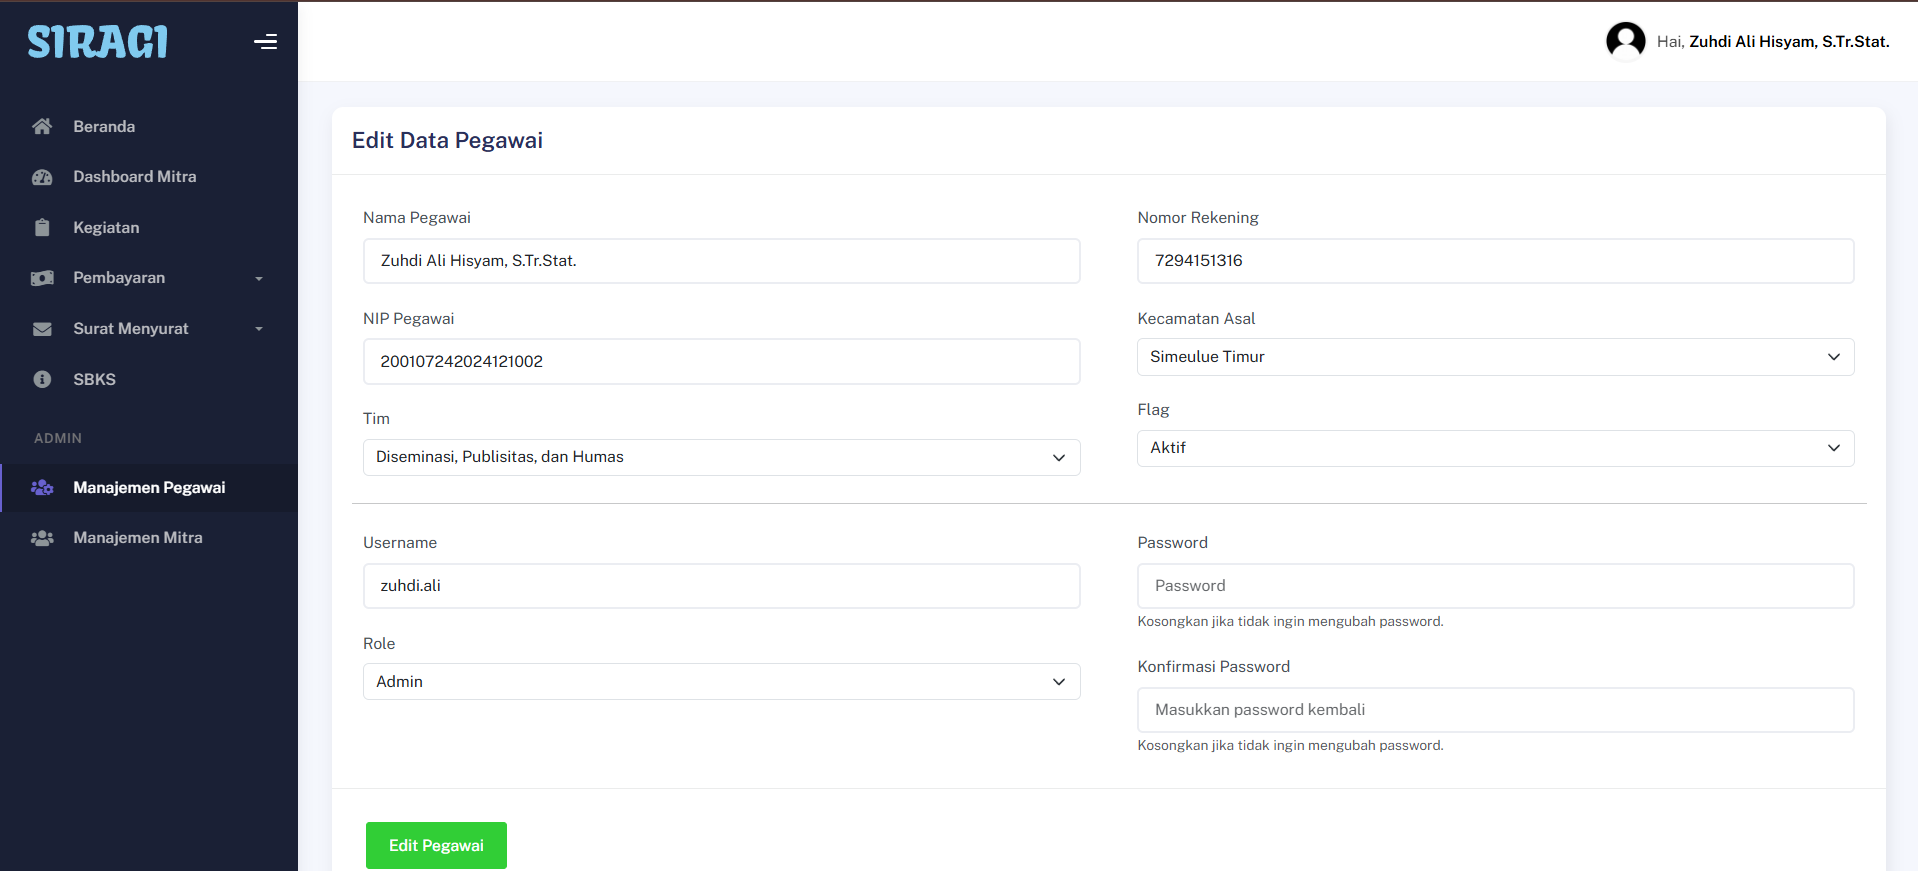The image size is (1918, 871).
Task: Expand the Surat Menyurat submenu
Action: [259, 329]
